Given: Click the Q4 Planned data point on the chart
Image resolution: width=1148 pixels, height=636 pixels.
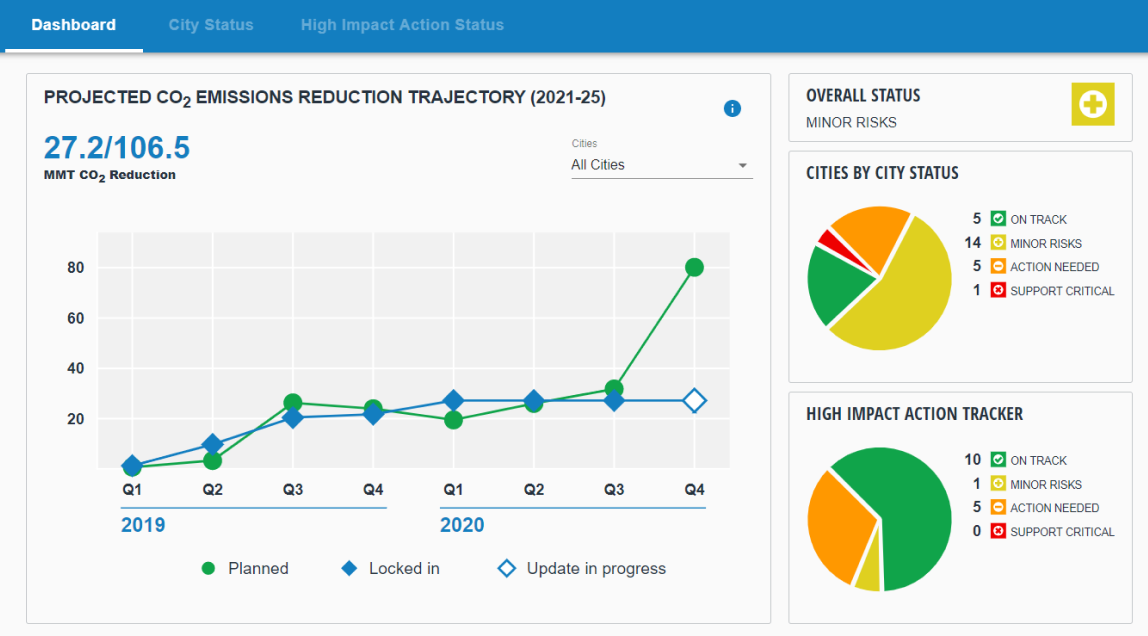Looking at the screenshot, I should pos(694,267).
